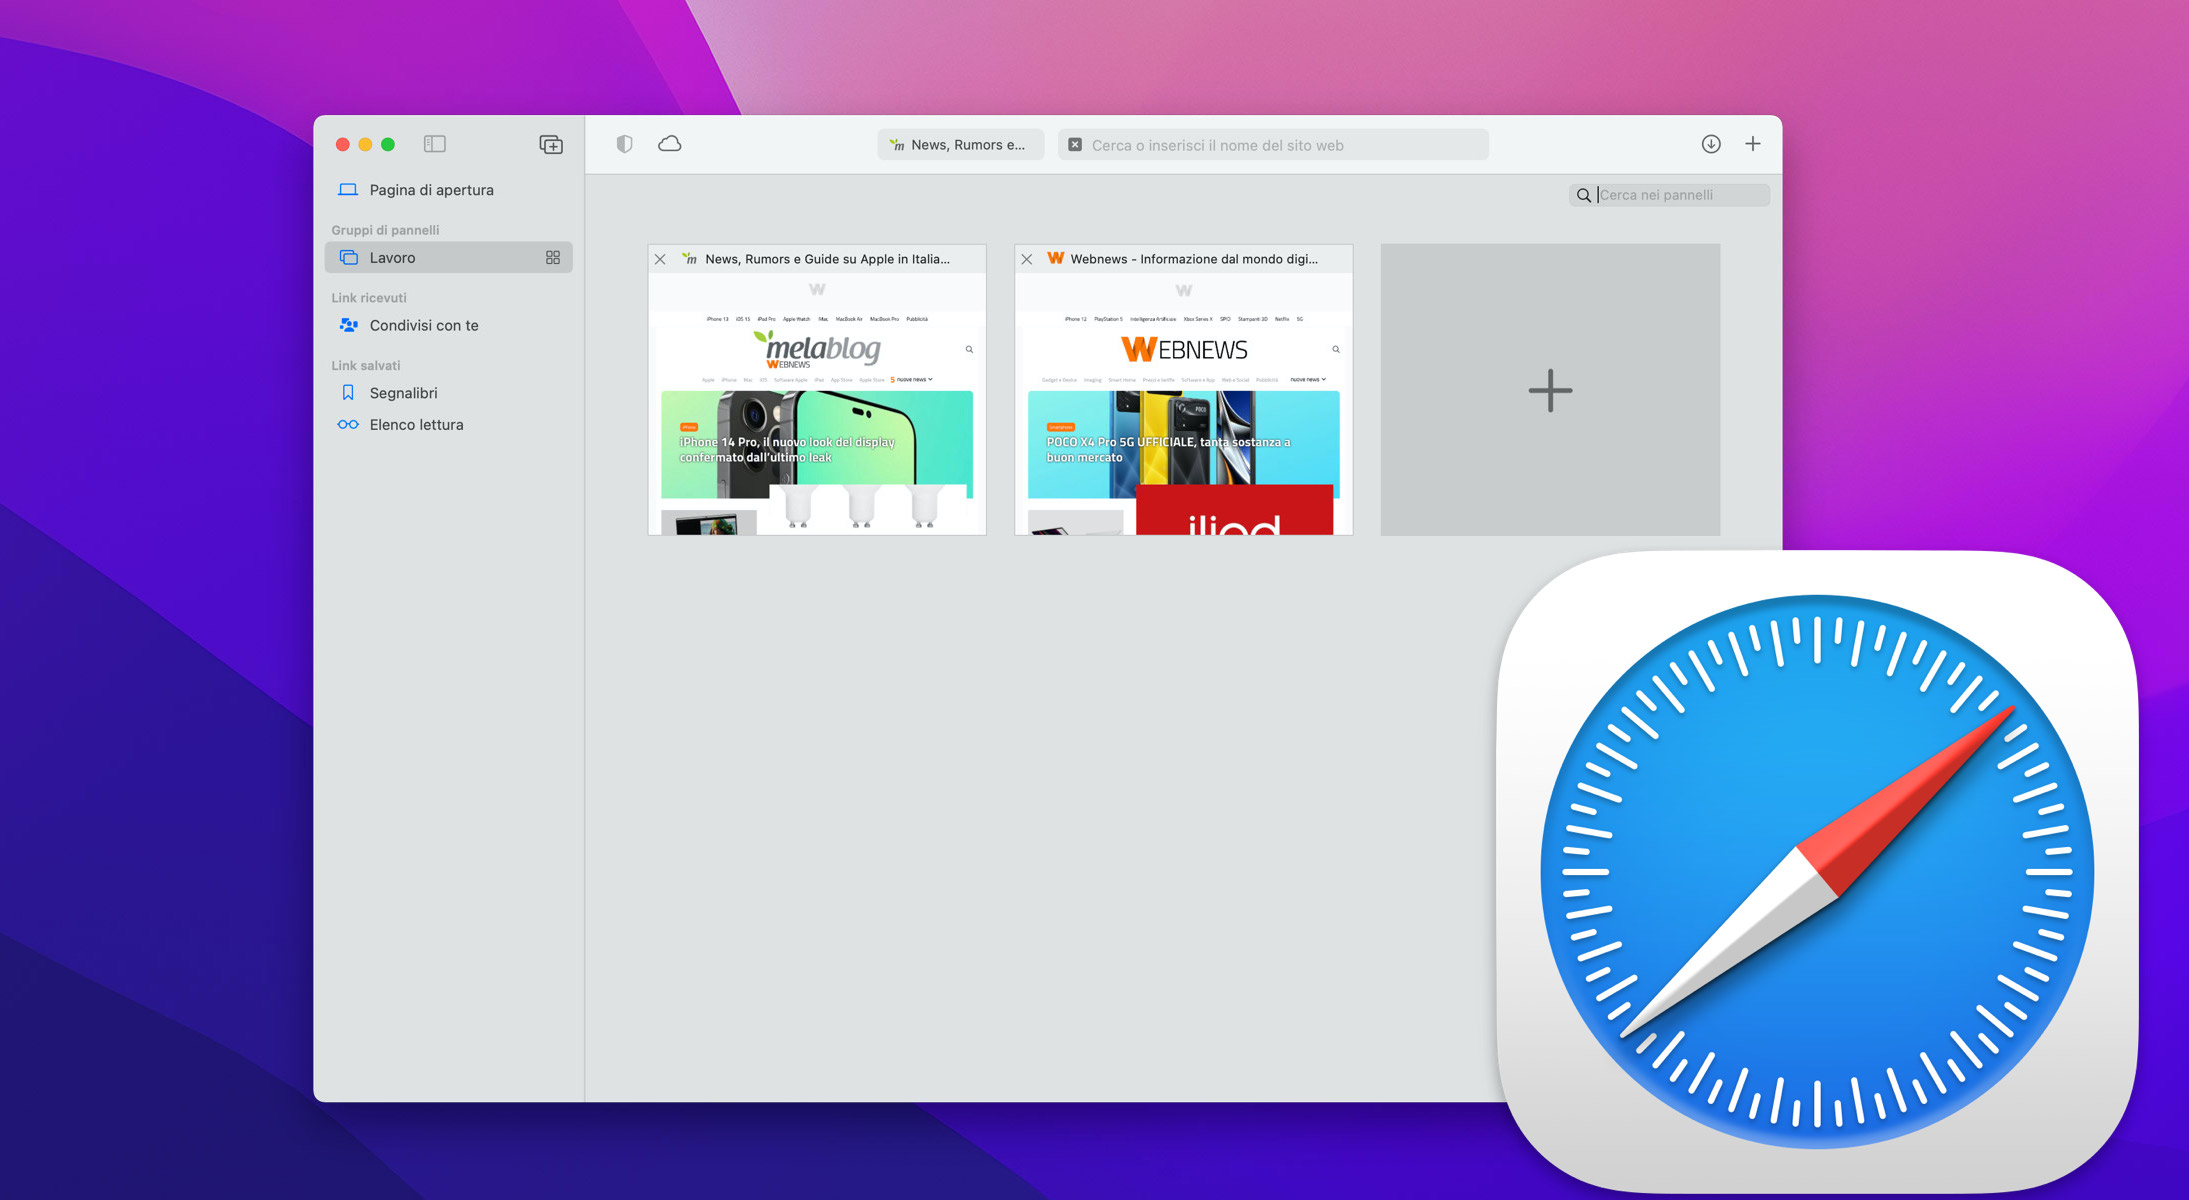Image resolution: width=2189 pixels, height=1200 pixels.
Task: Open the Downloads arrow icon
Action: coord(1711,144)
